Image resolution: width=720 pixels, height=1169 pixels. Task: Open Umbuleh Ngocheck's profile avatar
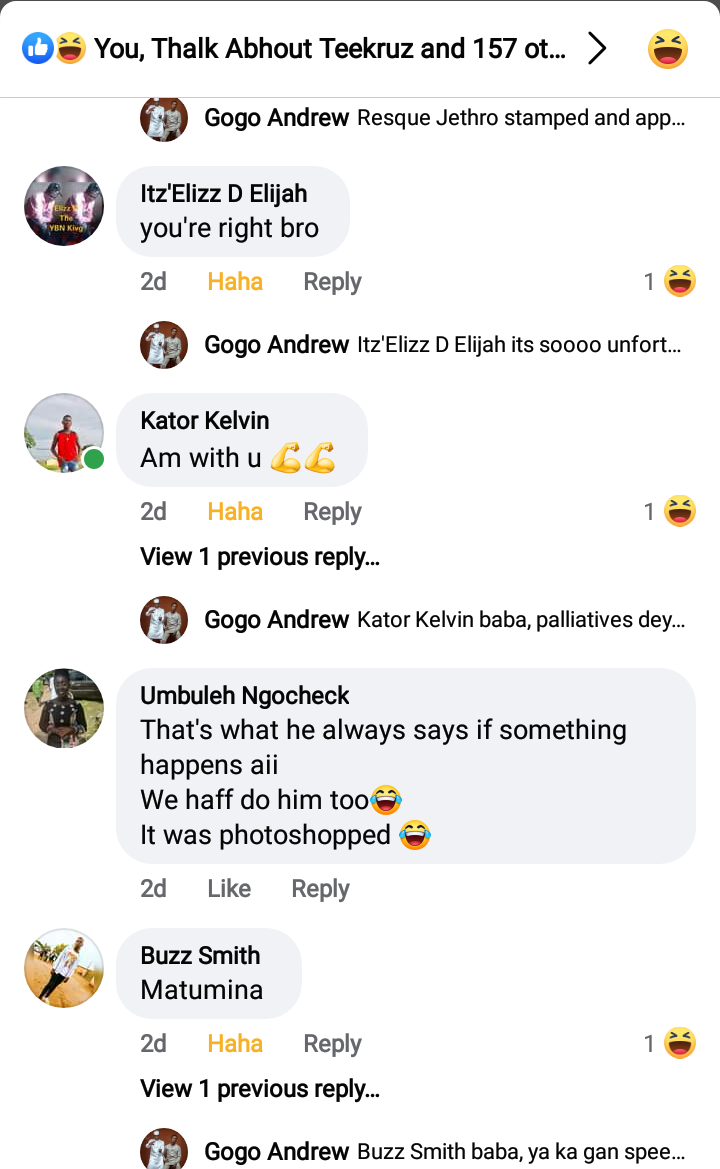coord(64,708)
